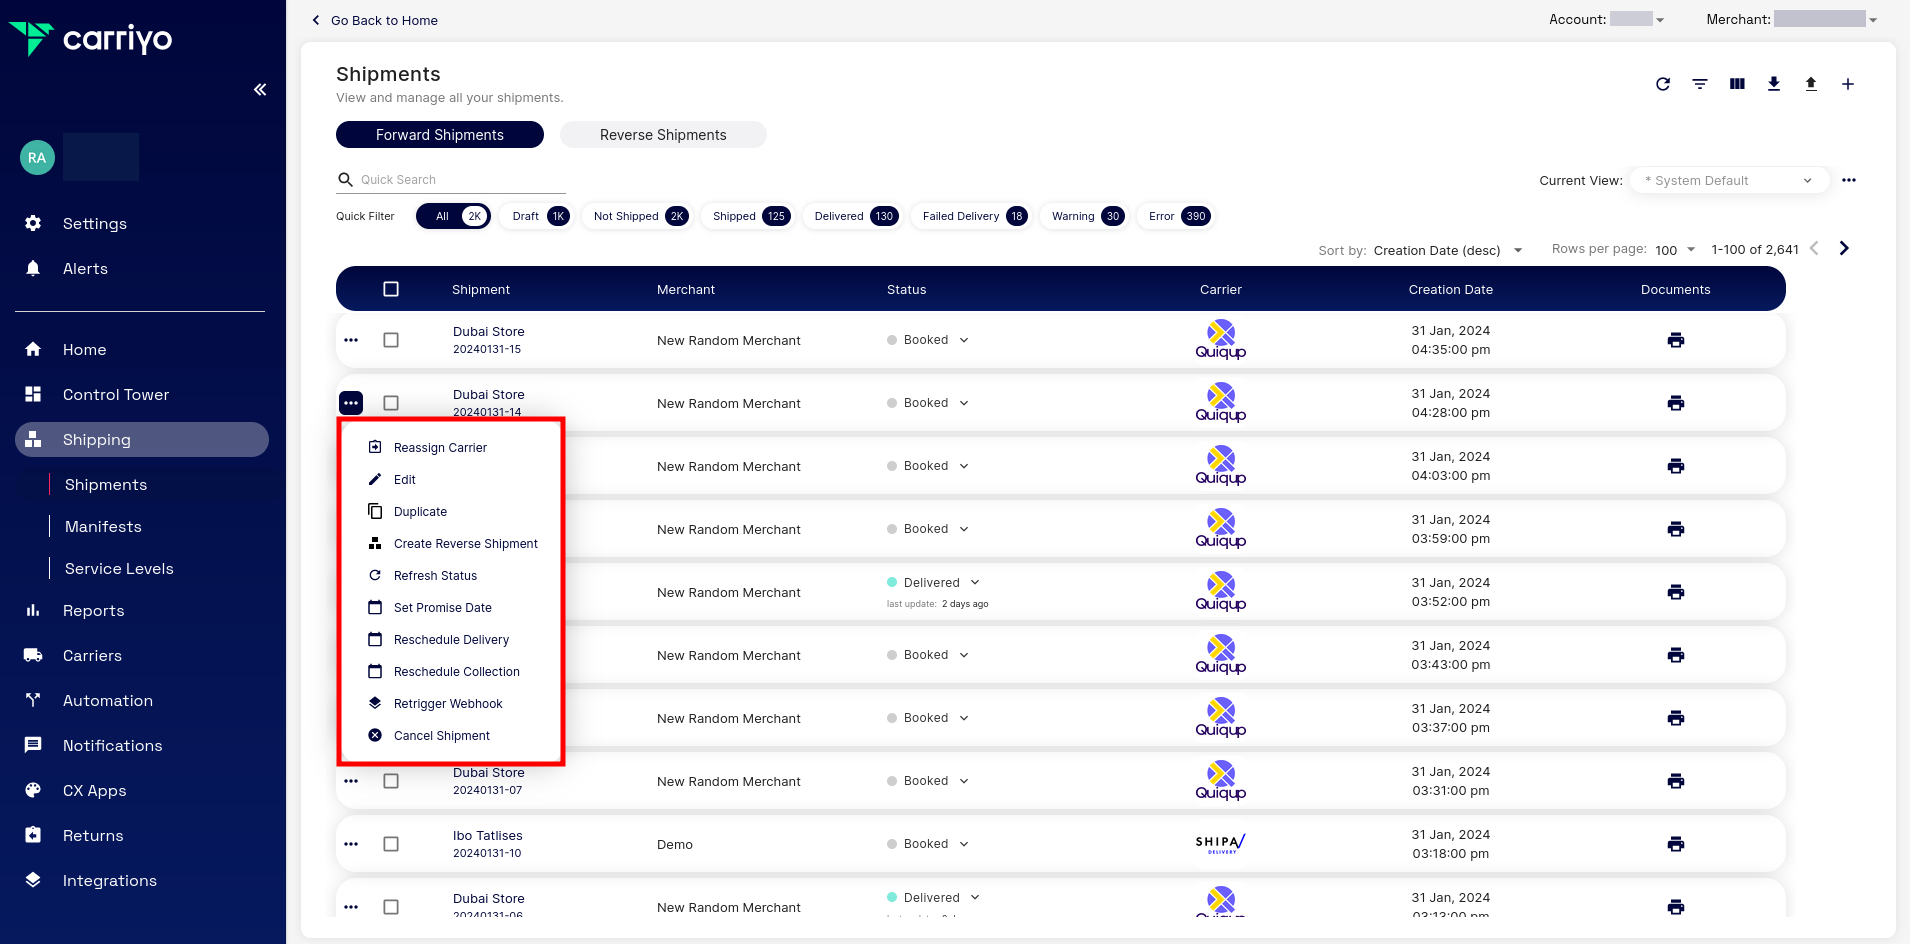Open the filter options icon
Image resolution: width=1910 pixels, height=944 pixels.
tap(1700, 84)
